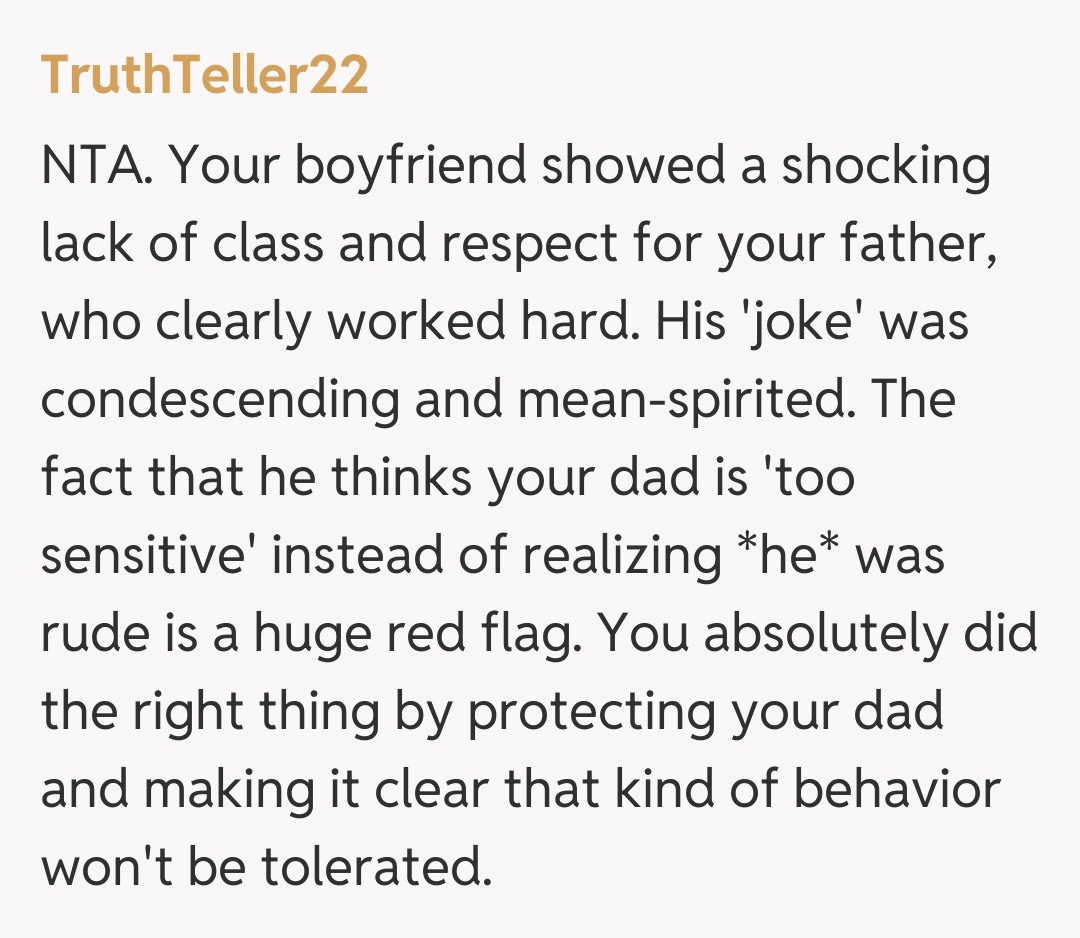Open the TruthTeller22 user profile

(x=204, y=77)
